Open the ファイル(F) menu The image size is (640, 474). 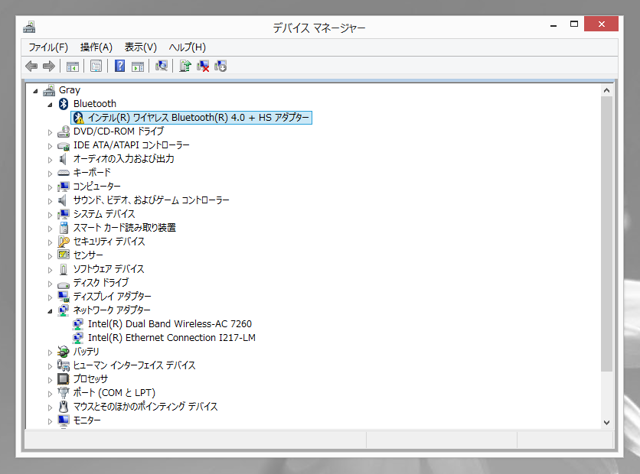pos(49,47)
